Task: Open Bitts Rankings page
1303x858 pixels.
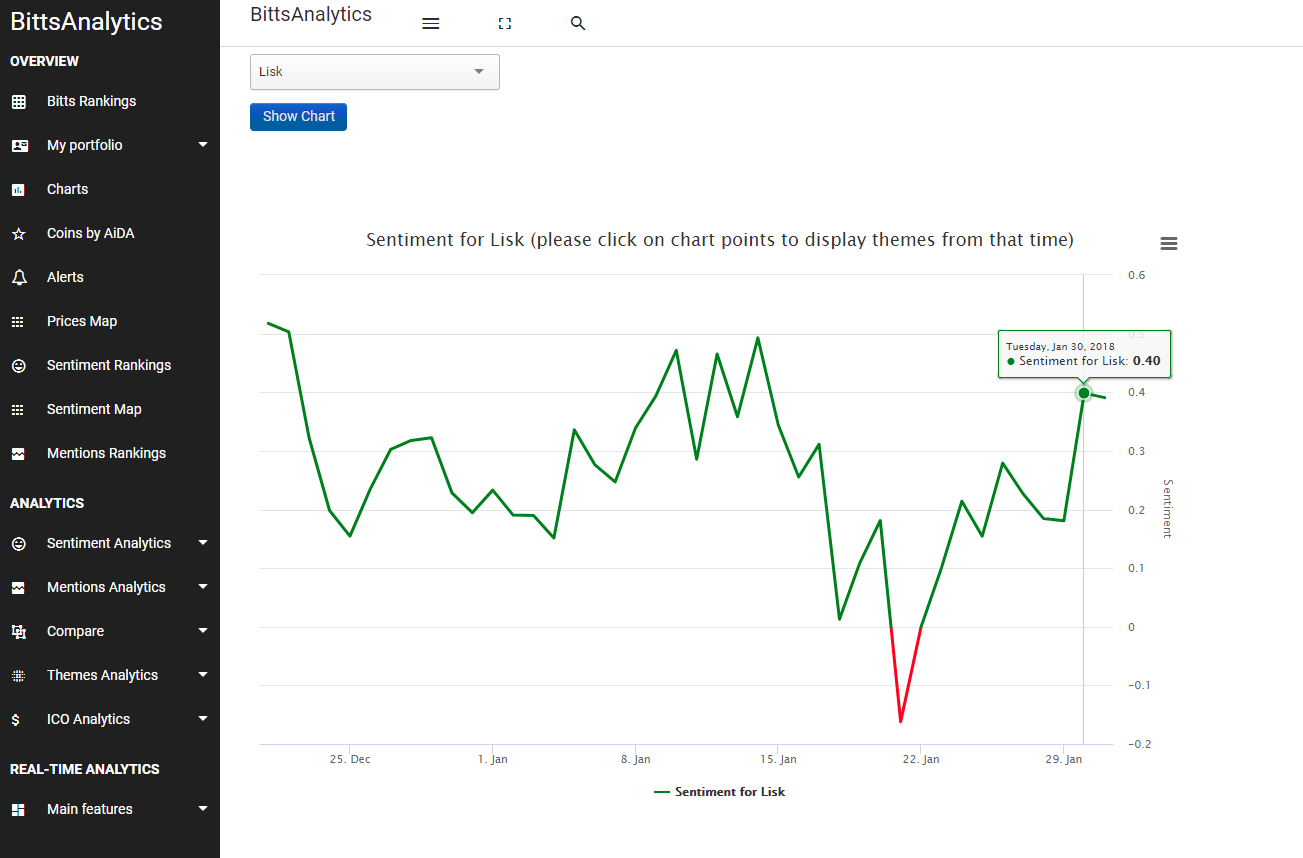Action: 91,101
